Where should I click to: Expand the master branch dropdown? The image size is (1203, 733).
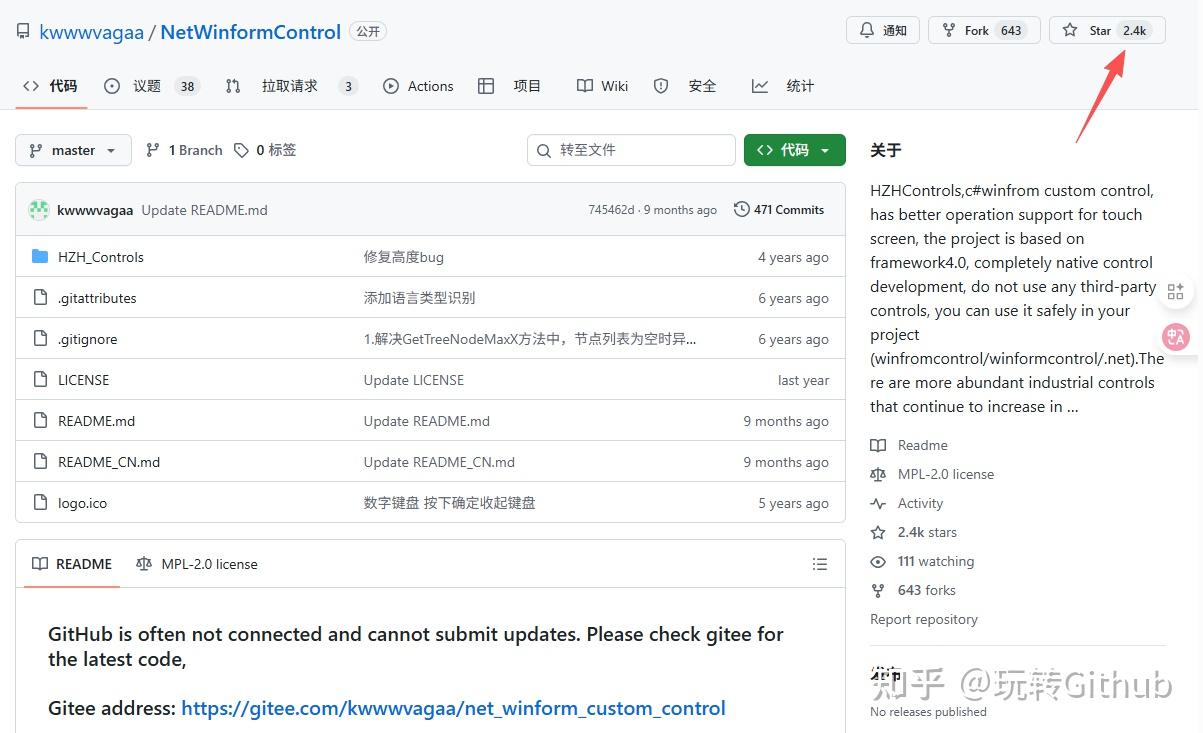tap(73, 150)
